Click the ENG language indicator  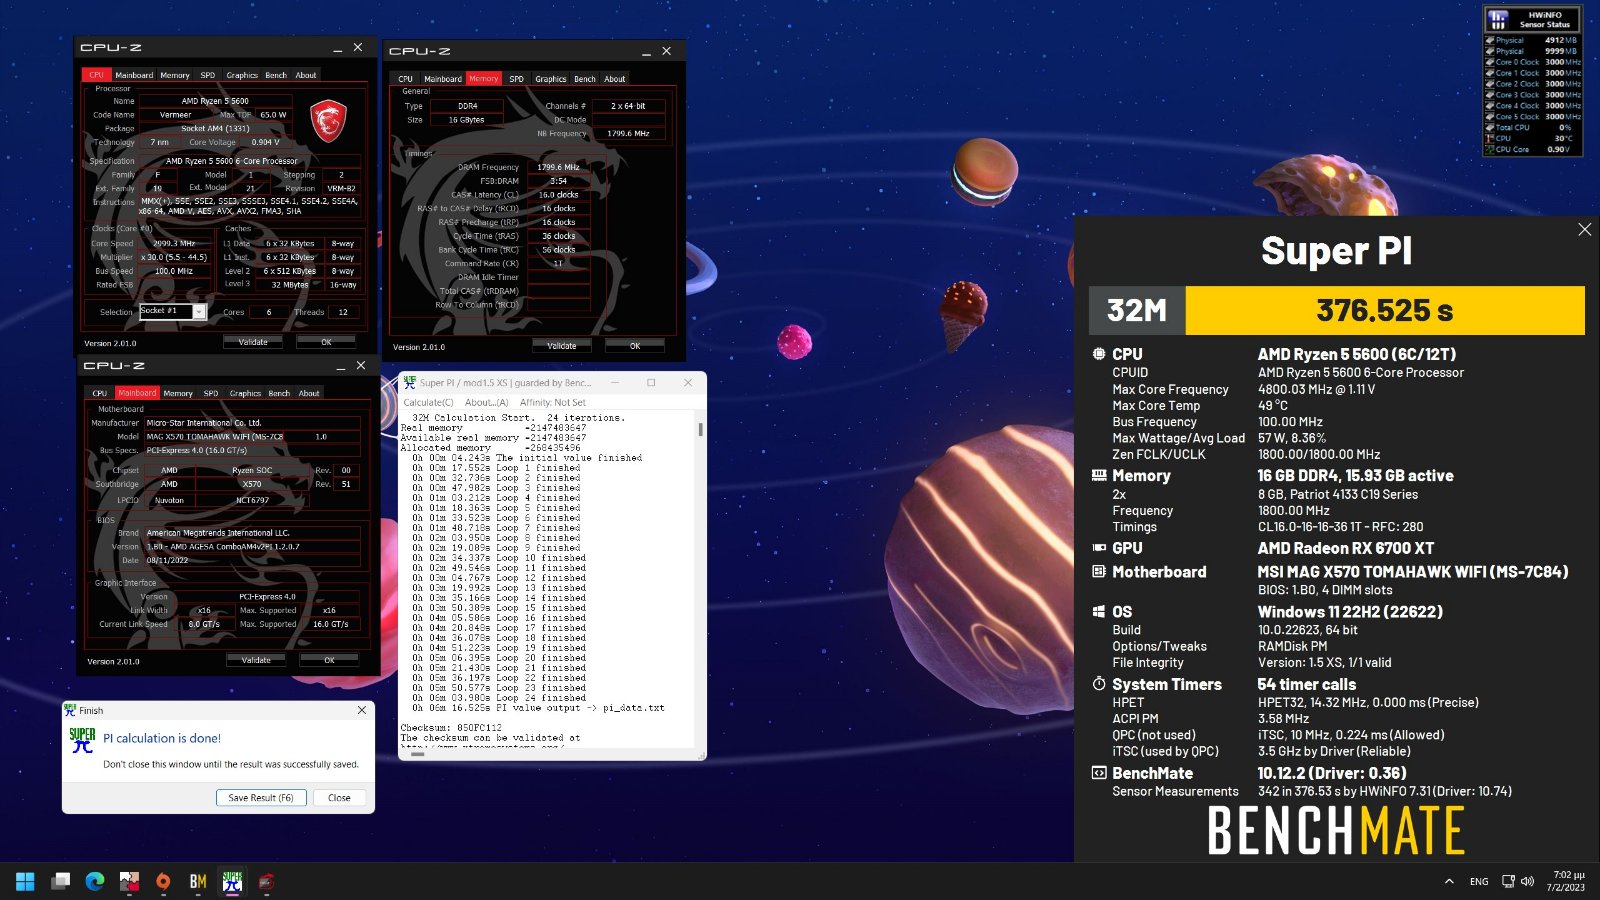coord(1479,881)
